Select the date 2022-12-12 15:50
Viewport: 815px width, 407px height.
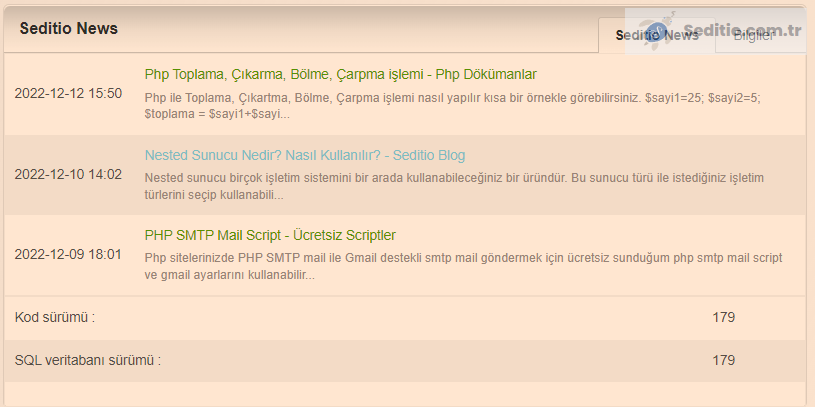(68, 94)
